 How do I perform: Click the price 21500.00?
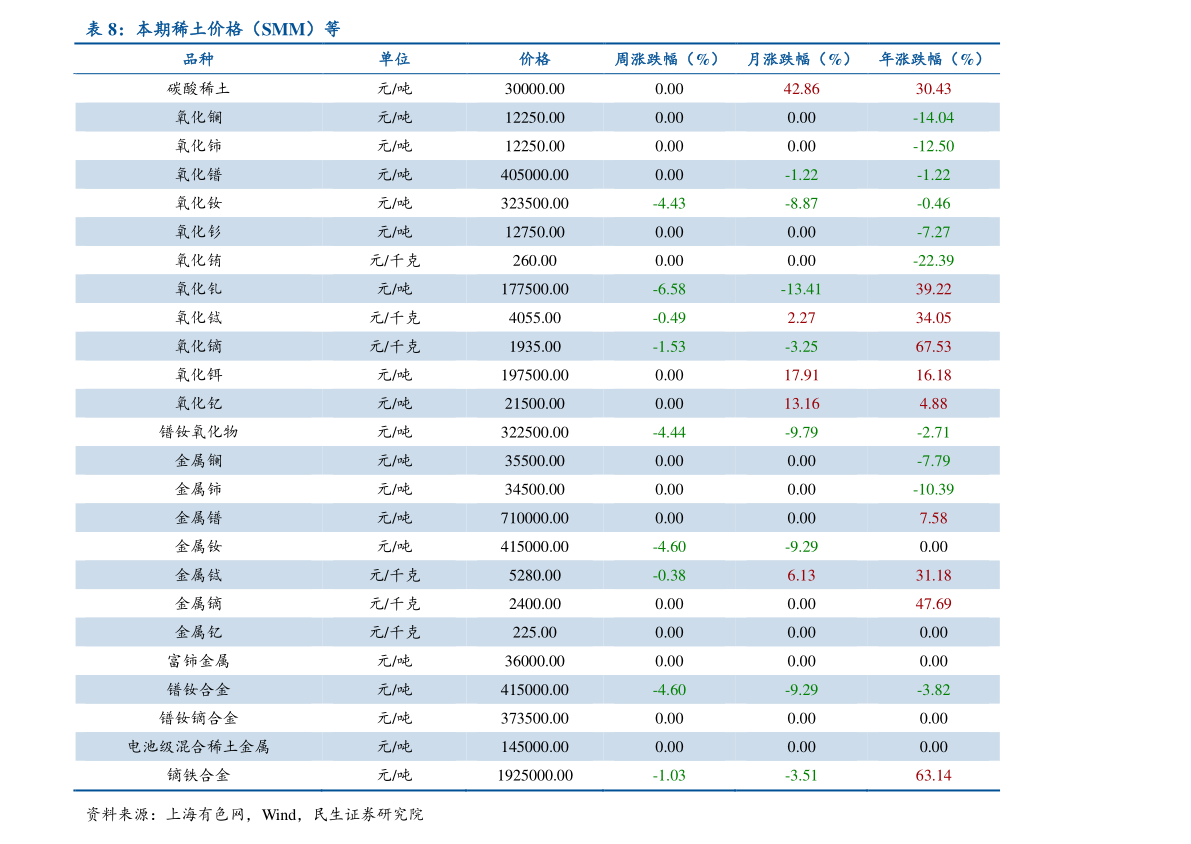535,404
